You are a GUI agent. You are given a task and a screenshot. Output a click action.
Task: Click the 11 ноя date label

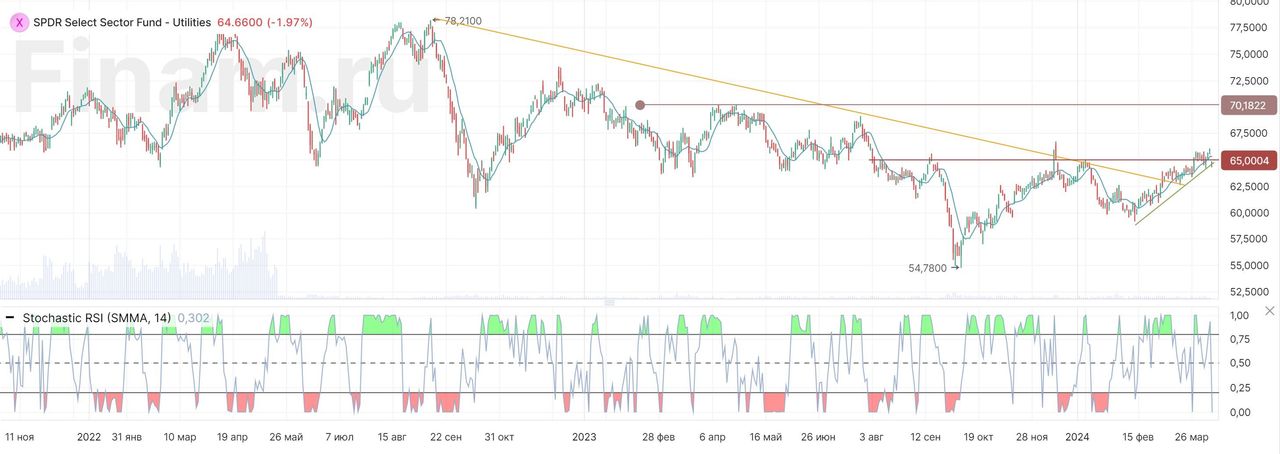[x=19, y=437]
